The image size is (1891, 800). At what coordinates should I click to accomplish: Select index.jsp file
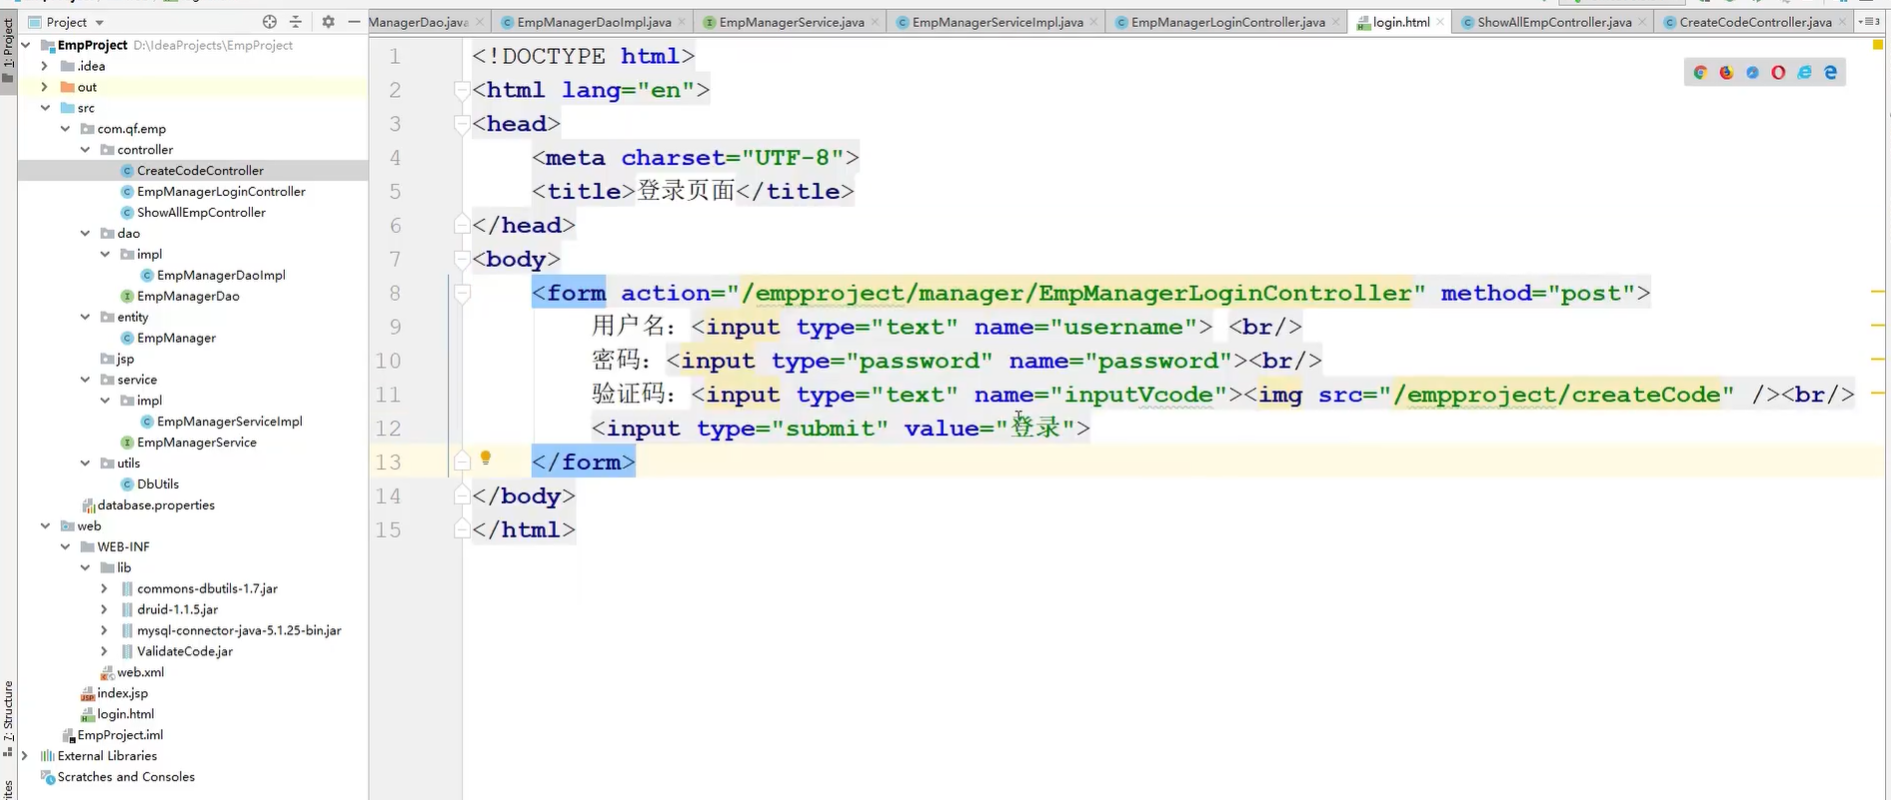coord(122,693)
